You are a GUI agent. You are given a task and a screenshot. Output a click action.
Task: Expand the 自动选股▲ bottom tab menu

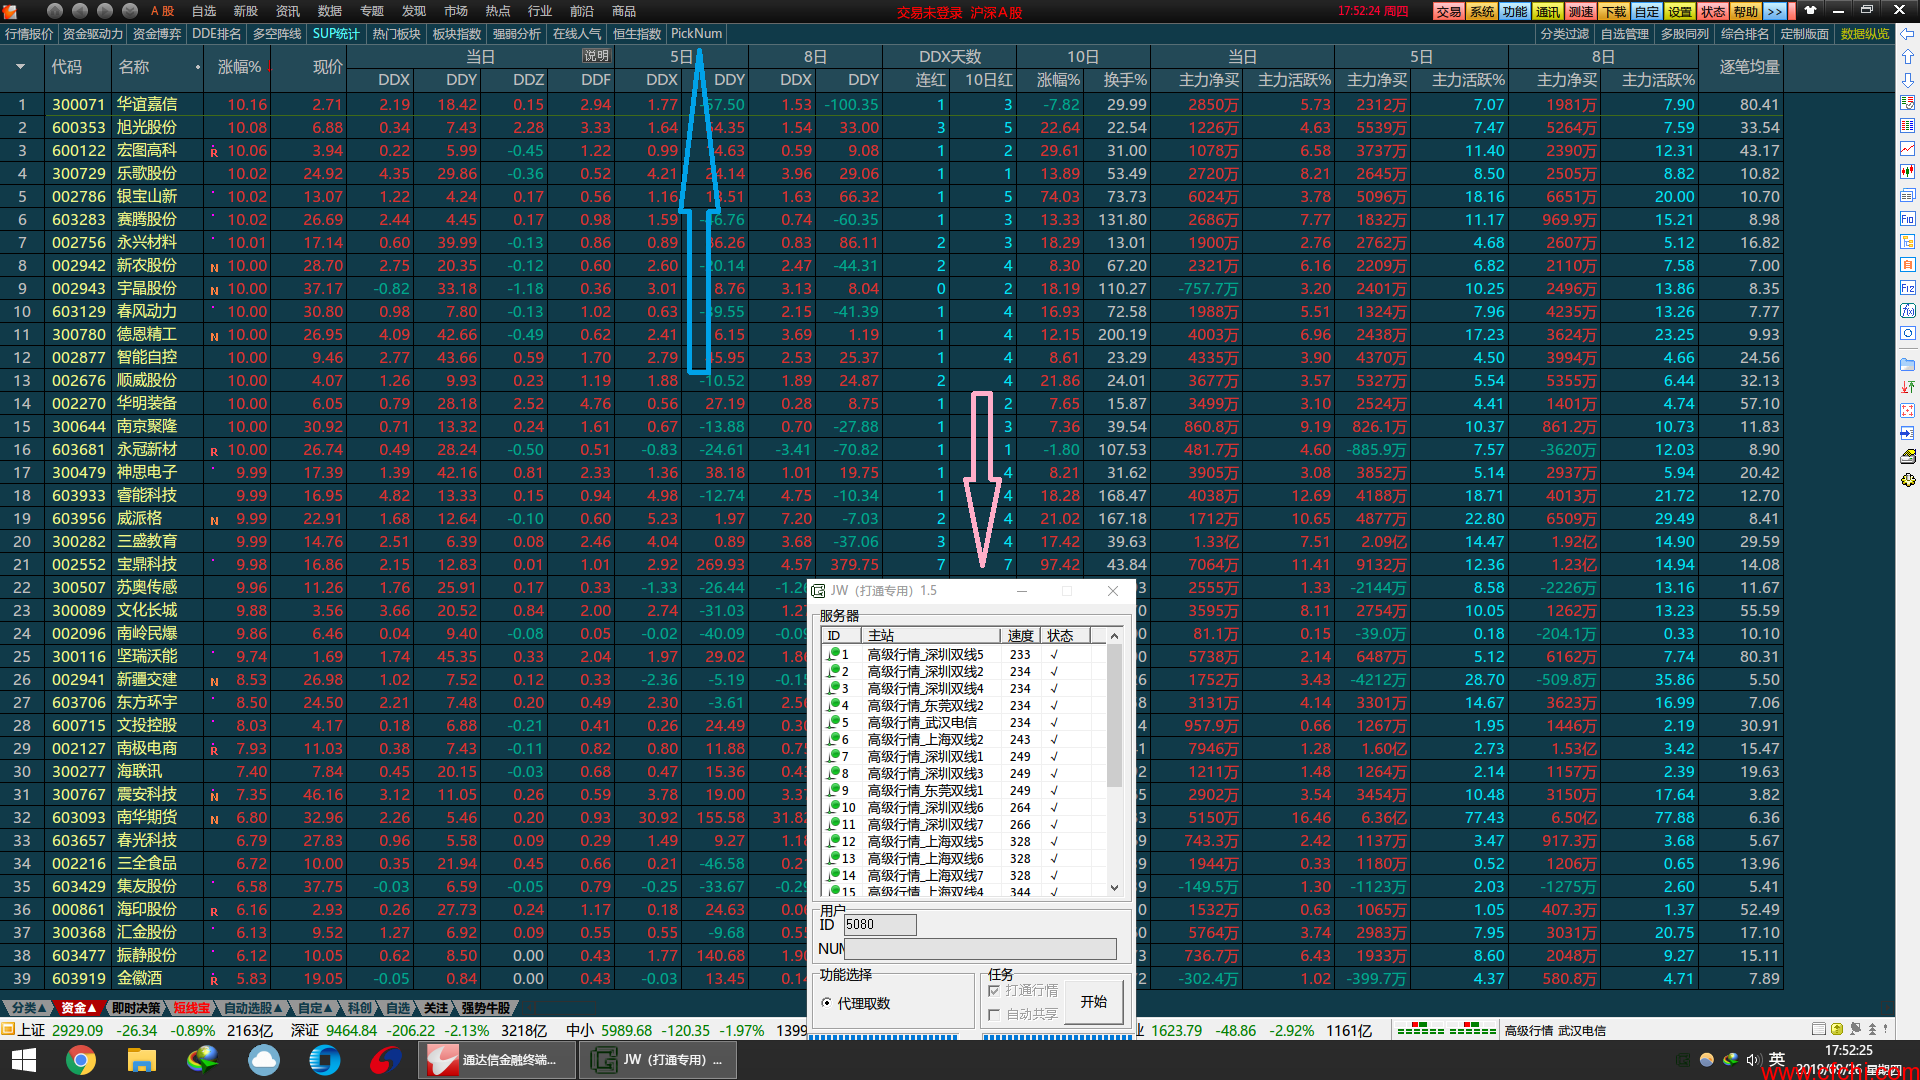coord(253,1008)
